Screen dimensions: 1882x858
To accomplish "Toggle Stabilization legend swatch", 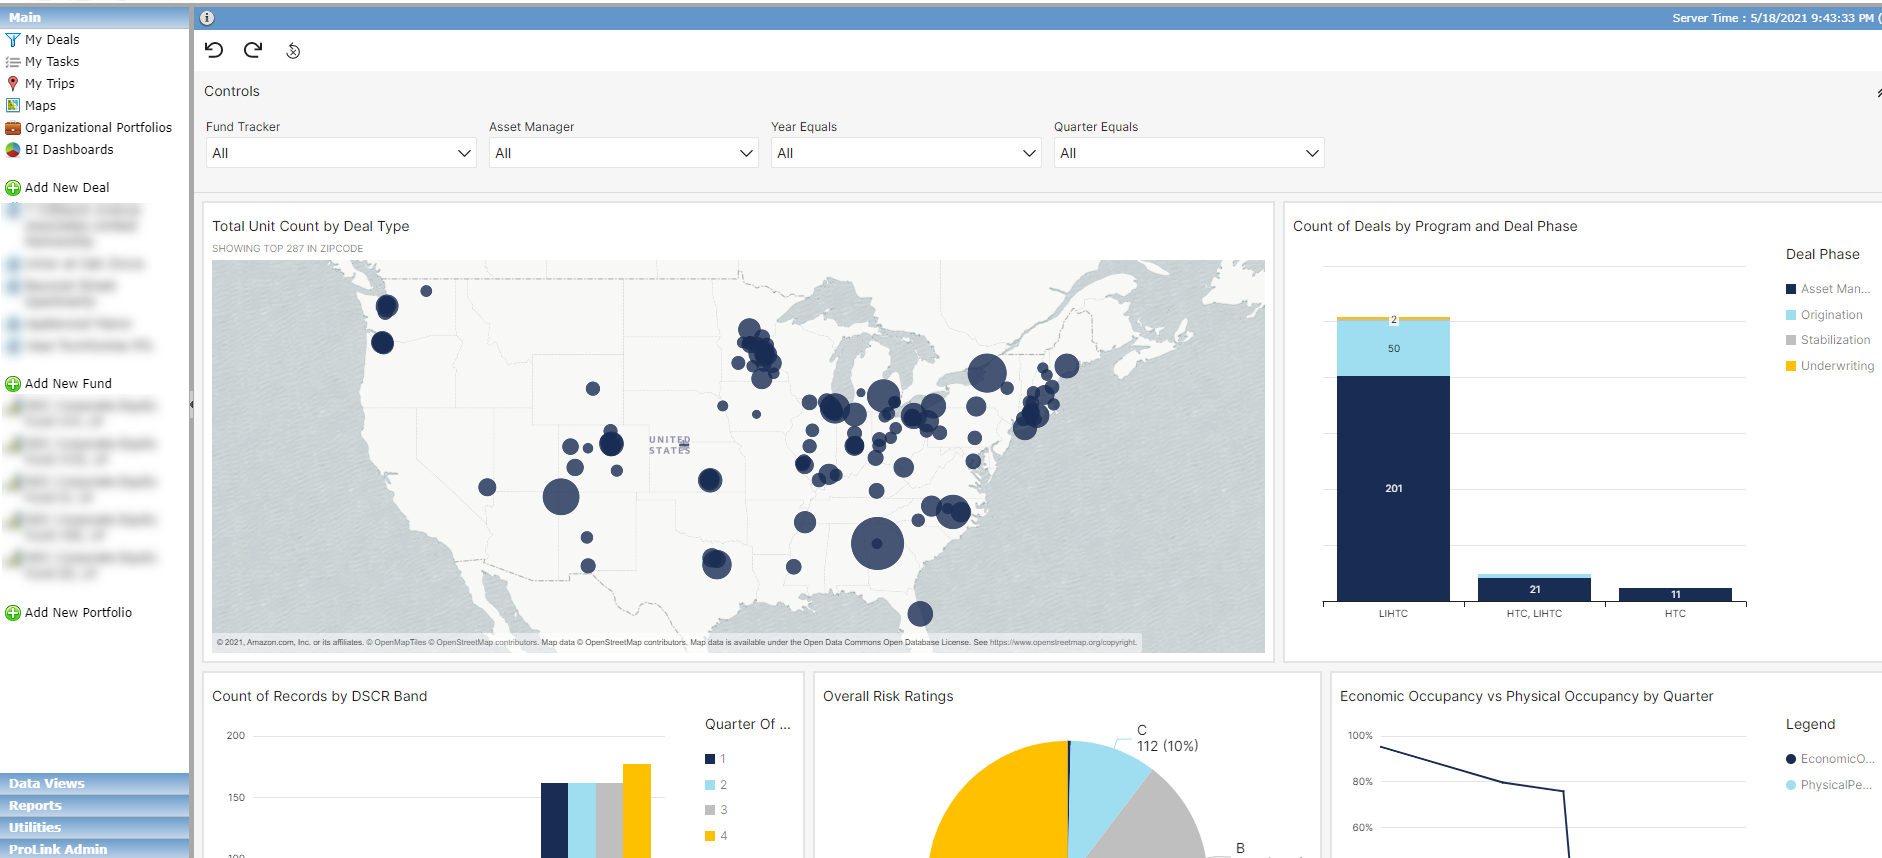I will pyautogui.click(x=1791, y=340).
